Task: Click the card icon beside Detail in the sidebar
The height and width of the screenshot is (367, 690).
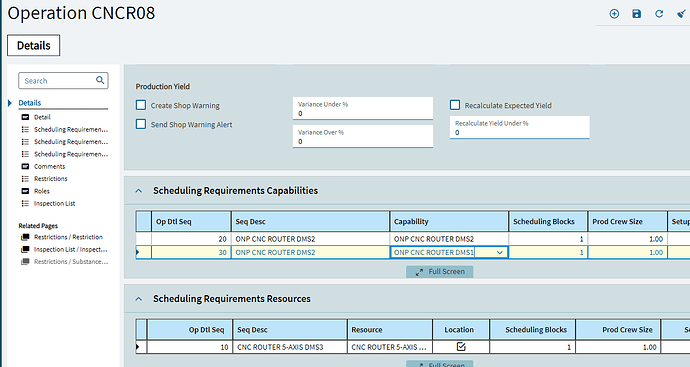Action: click(x=25, y=117)
